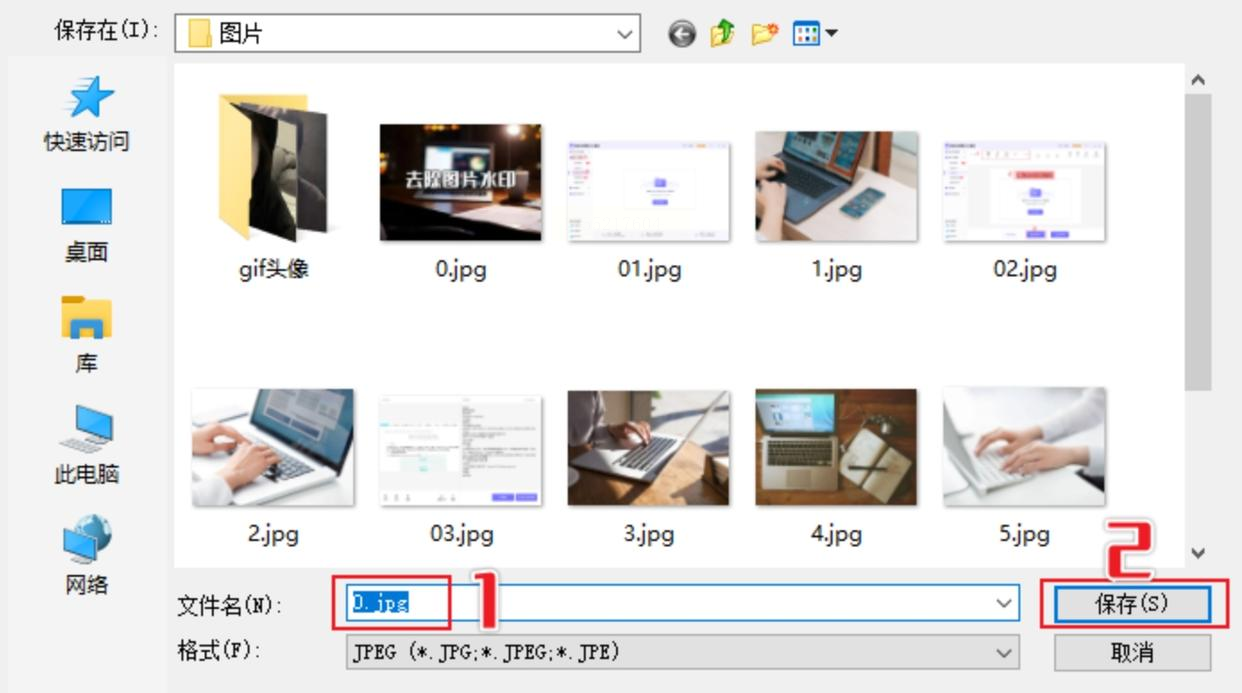Select the 2.jpg thumbnail
The height and width of the screenshot is (693, 1242).
pyautogui.click(x=273, y=447)
